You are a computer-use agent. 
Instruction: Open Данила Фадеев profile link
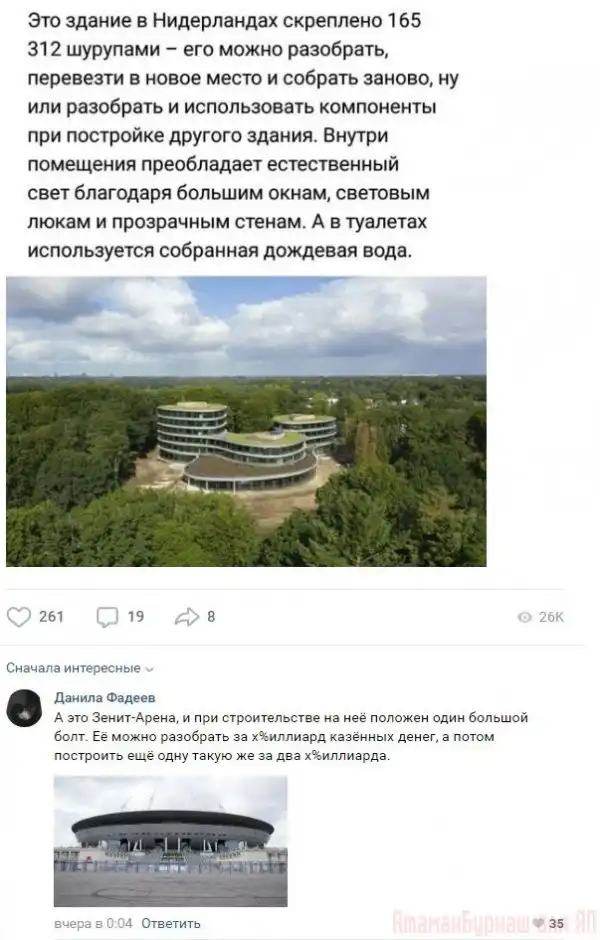pos(105,697)
